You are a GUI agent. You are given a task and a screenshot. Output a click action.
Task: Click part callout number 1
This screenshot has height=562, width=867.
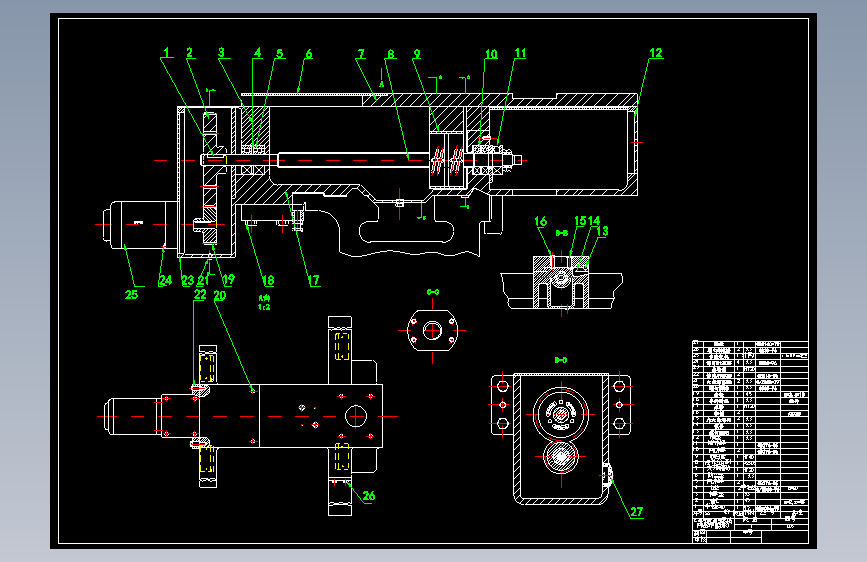point(166,53)
